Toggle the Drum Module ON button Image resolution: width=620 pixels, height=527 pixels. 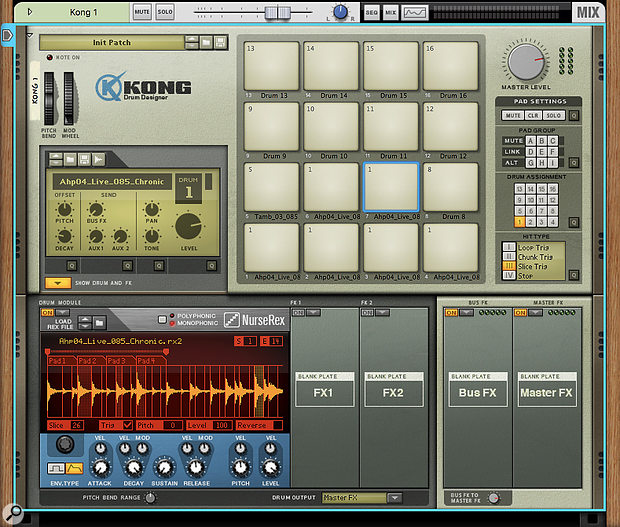pos(47,313)
